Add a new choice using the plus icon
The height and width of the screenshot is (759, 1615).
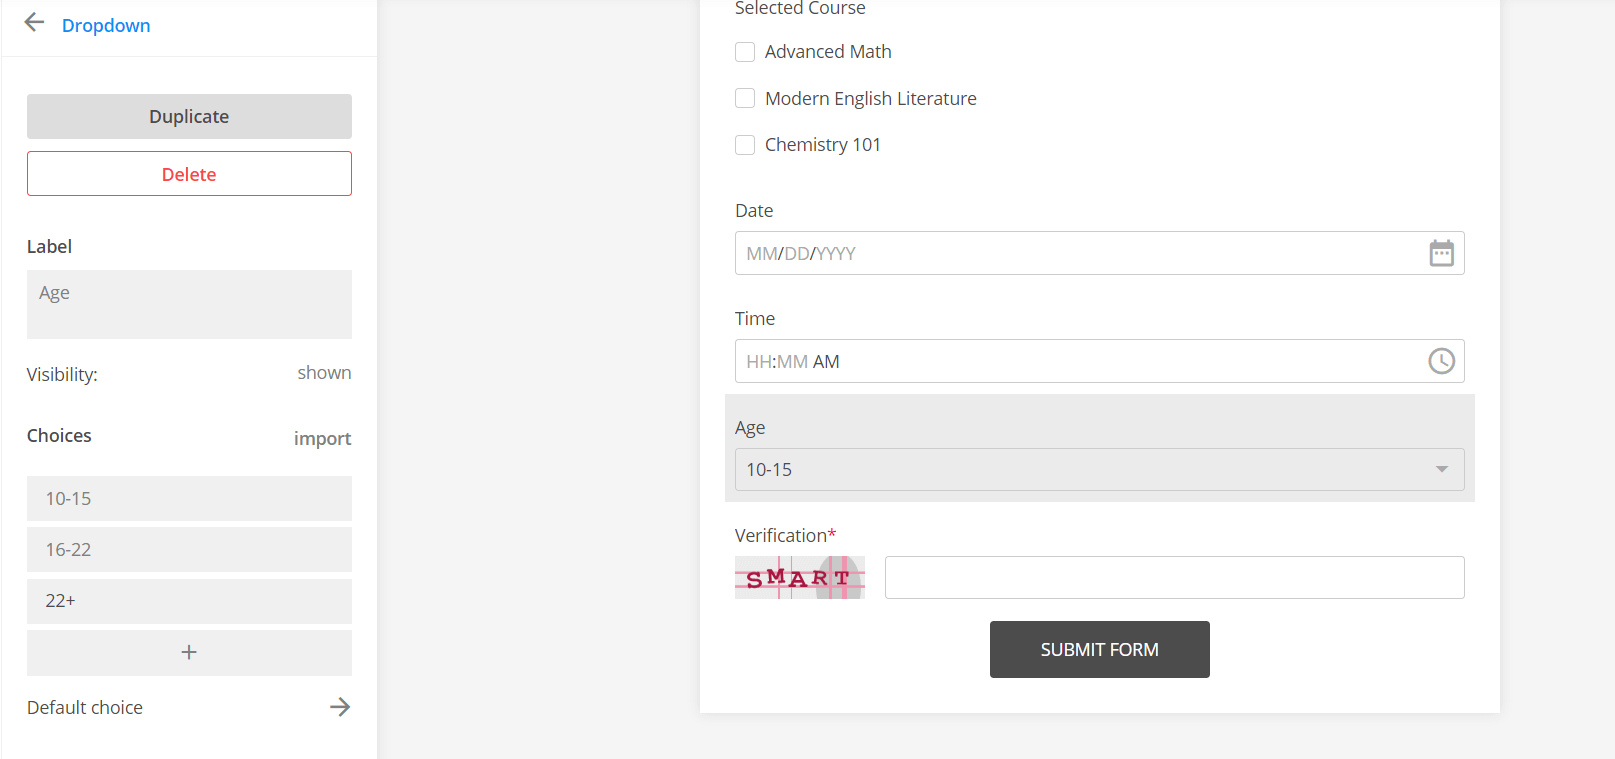pos(188,652)
